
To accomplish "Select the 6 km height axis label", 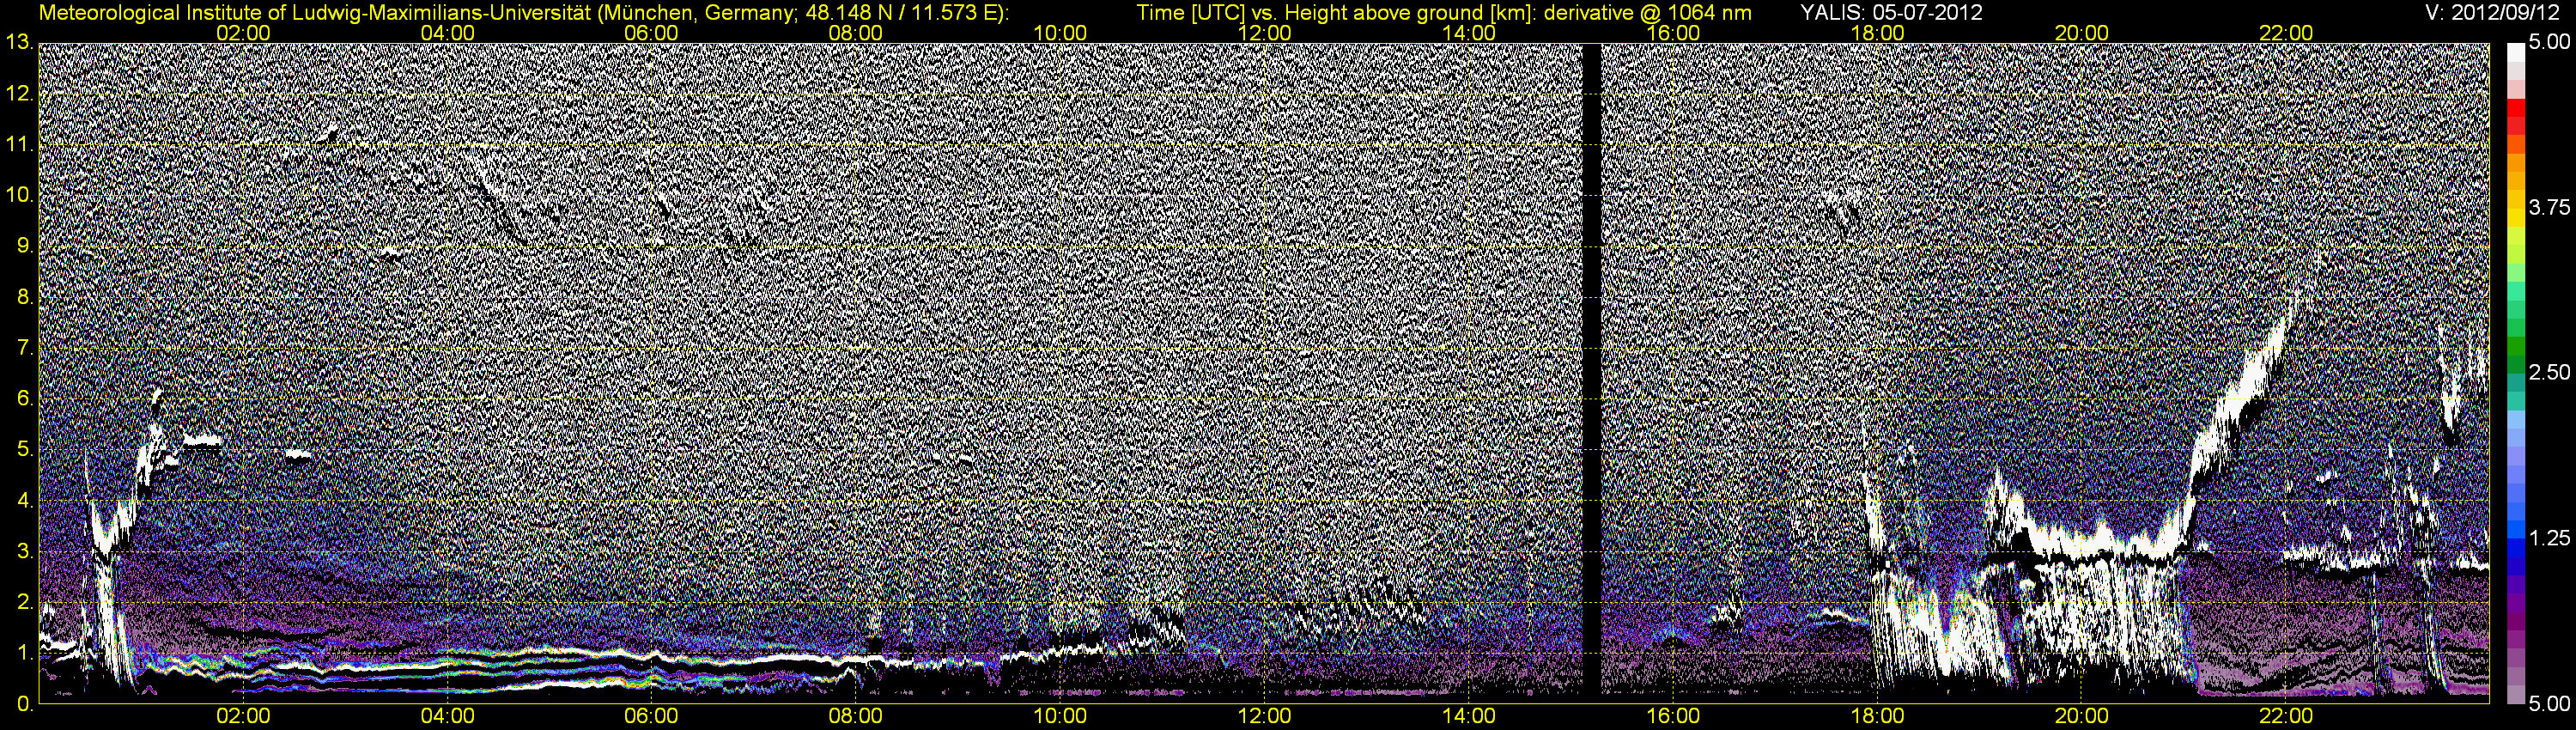I will tap(24, 399).
